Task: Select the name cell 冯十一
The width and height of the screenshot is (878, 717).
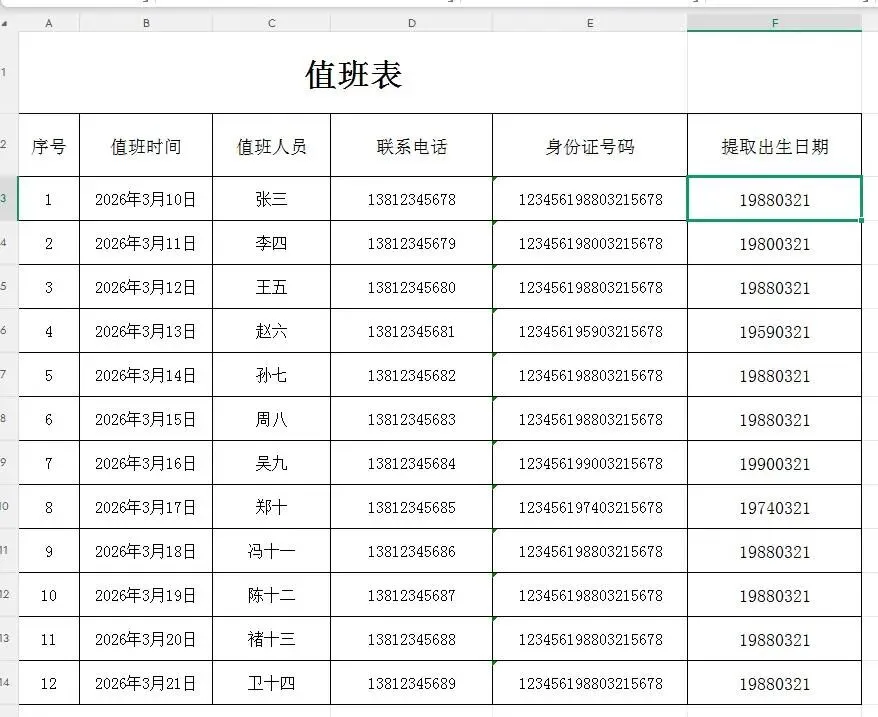Action: (x=272, y=551)
